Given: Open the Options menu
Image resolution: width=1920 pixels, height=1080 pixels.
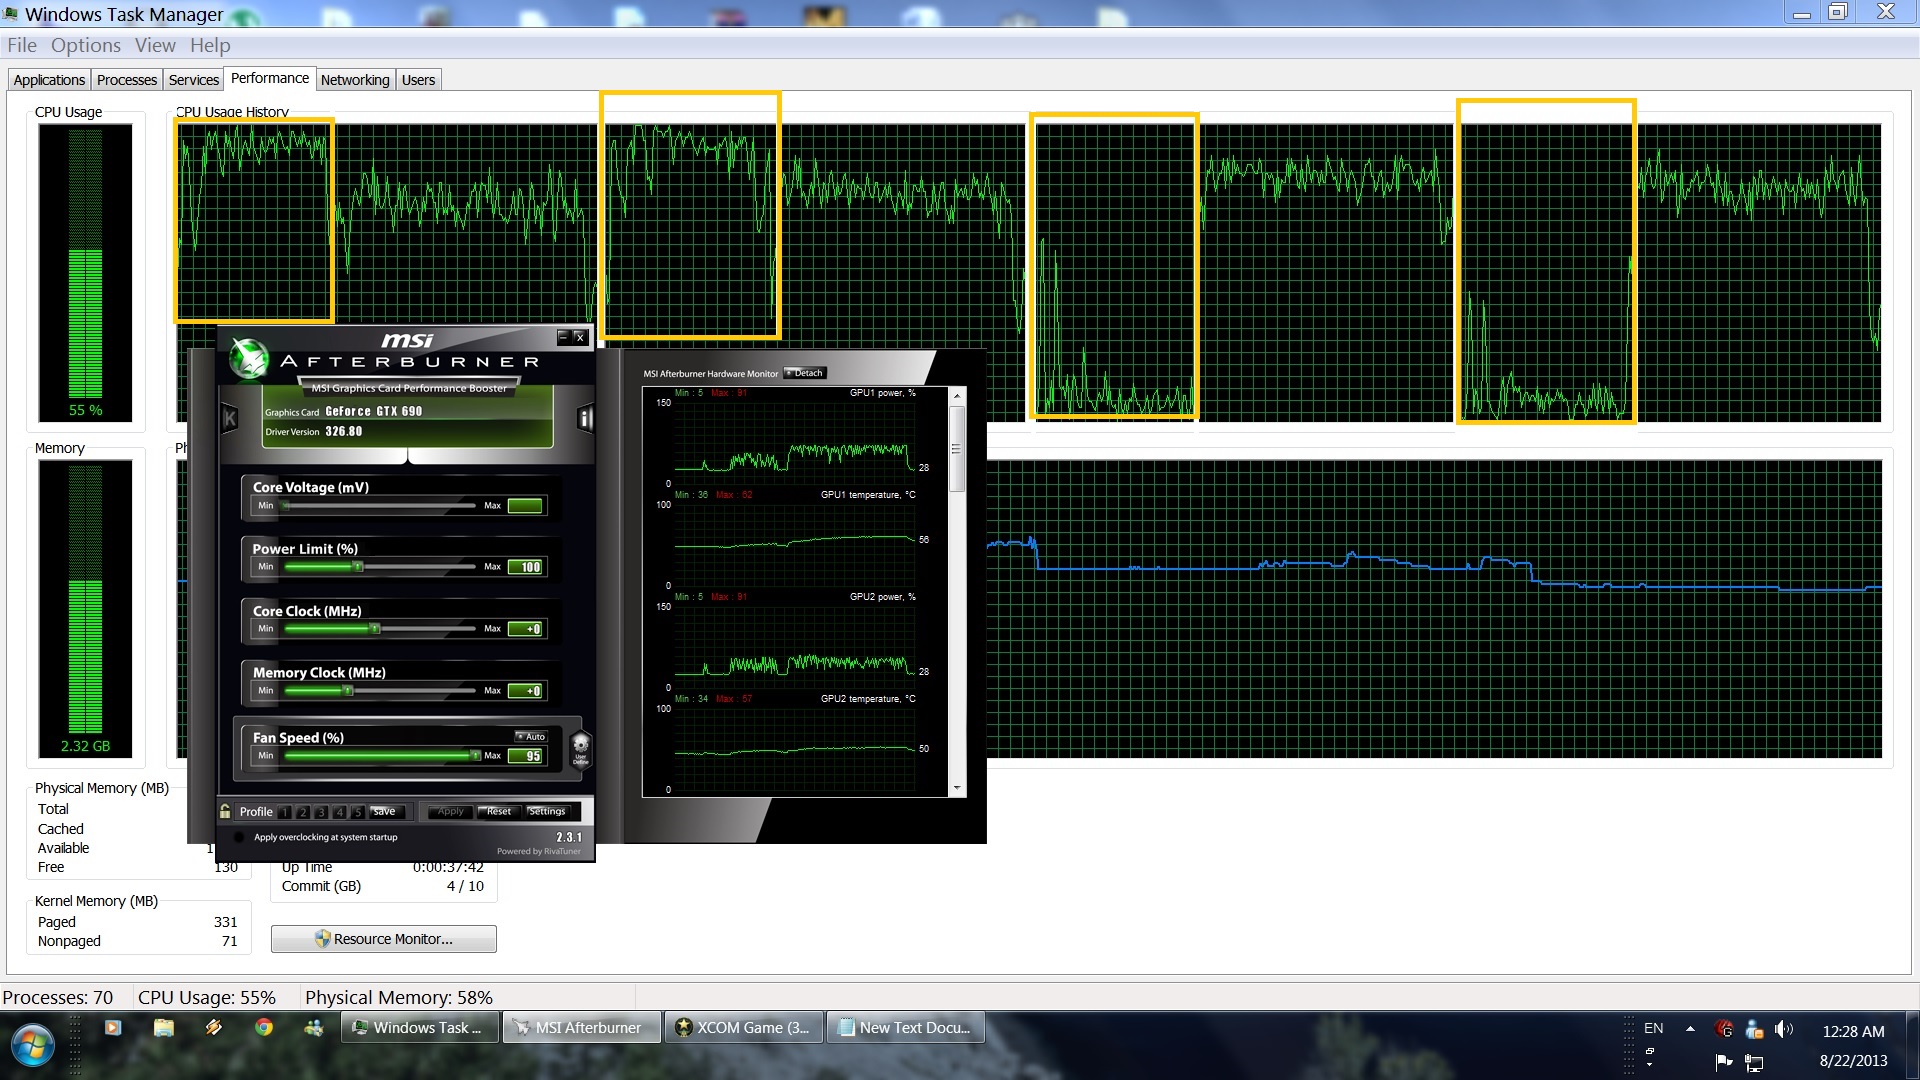Looking at the screenshot, I should click(x=85, y=45).
